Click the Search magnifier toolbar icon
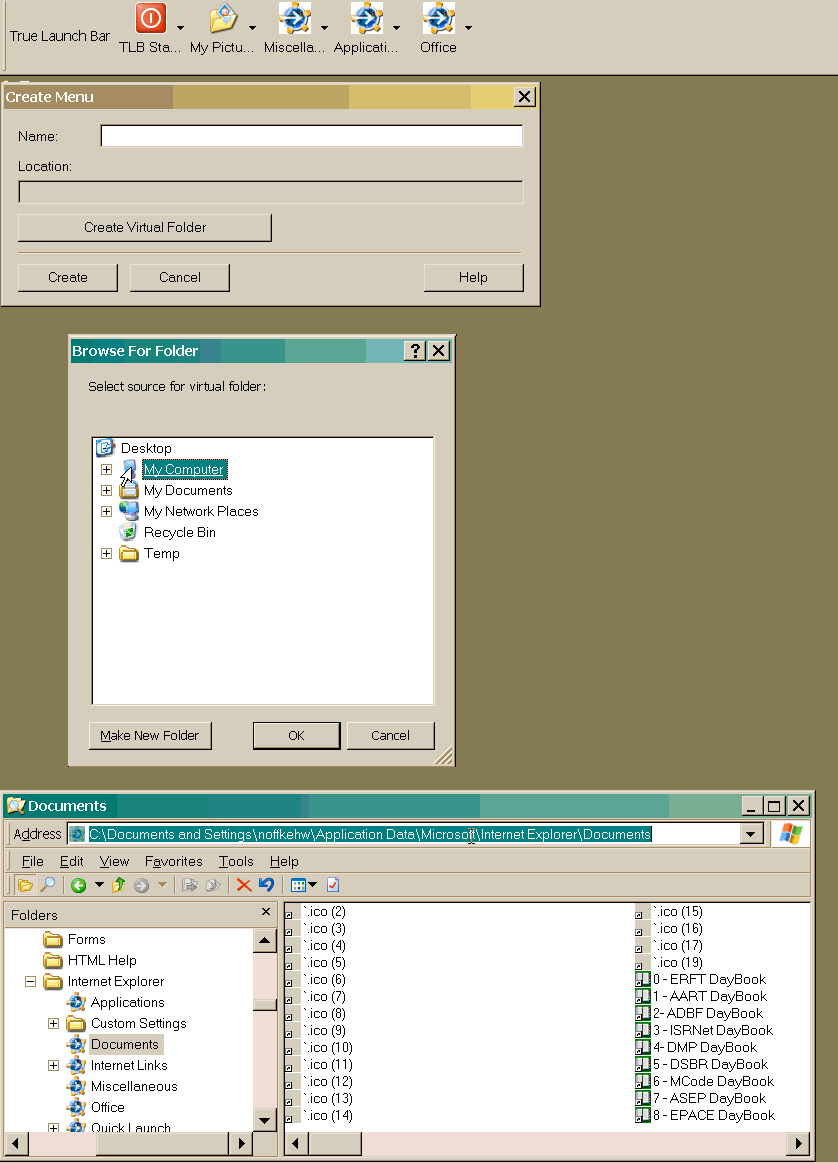Viewport: 838px width, 1163px height. click(47, 885)
